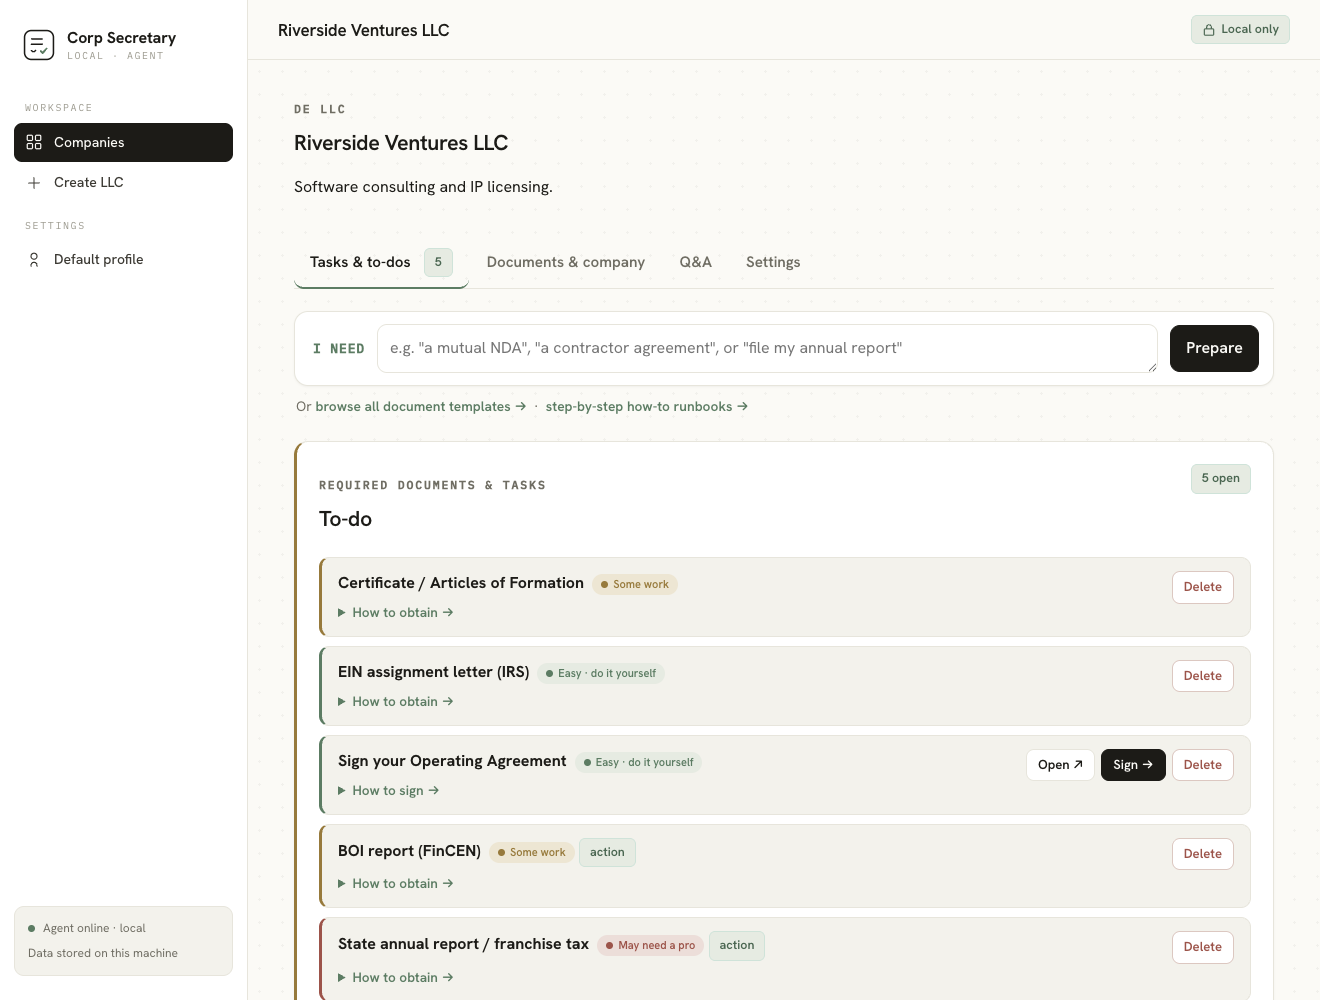Click the Certificate / Articles of Formation title
Viewport: 1320px width, 1000px height.
461,583
